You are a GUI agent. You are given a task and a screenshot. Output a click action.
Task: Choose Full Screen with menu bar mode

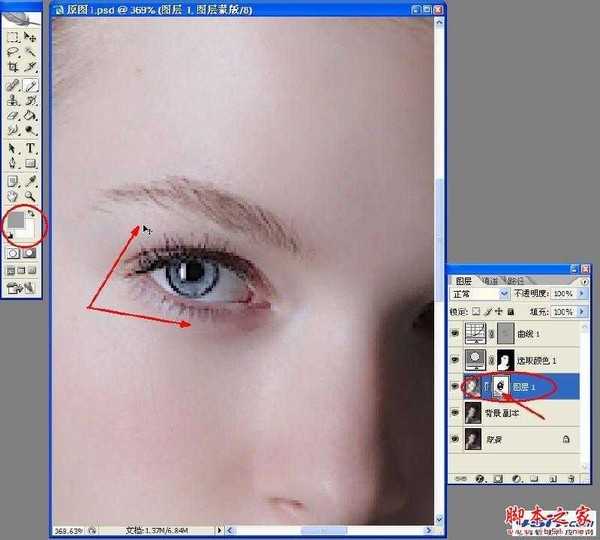[x=21, y=271]
